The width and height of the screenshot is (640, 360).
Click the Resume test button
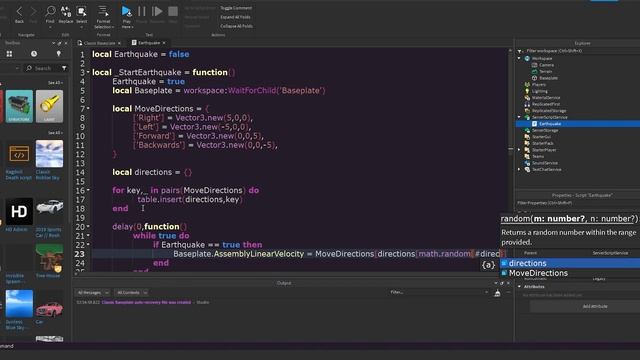(157, 14)
